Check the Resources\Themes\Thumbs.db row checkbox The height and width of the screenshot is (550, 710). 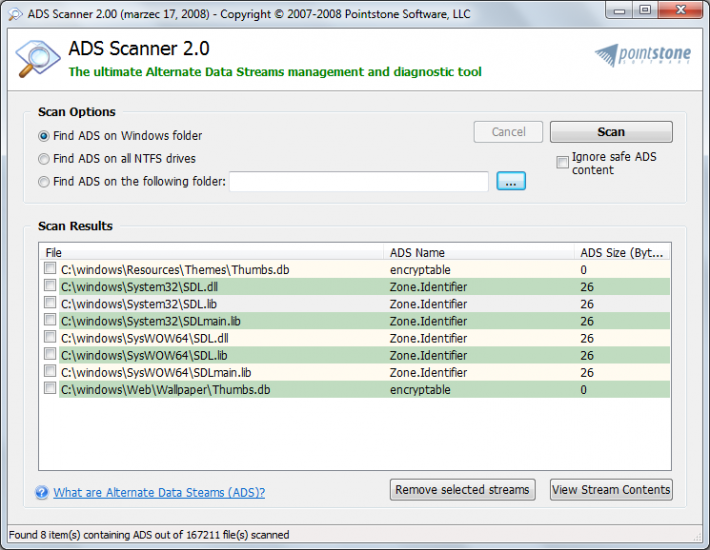50,268
